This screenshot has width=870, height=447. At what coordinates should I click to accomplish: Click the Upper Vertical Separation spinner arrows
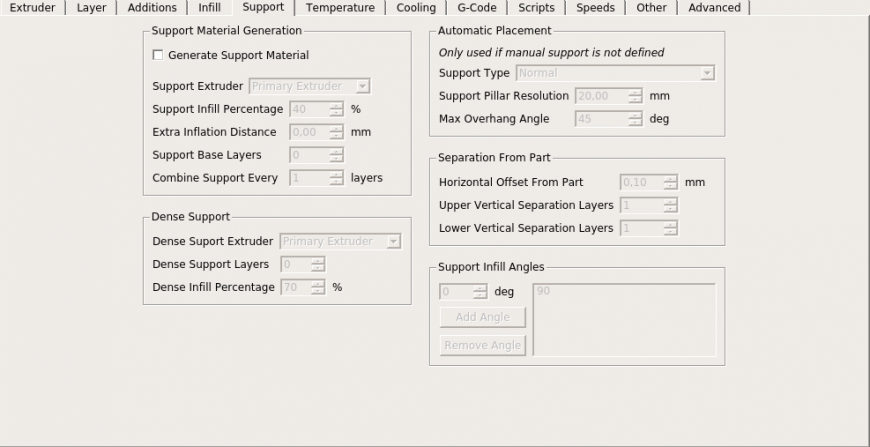670,205
